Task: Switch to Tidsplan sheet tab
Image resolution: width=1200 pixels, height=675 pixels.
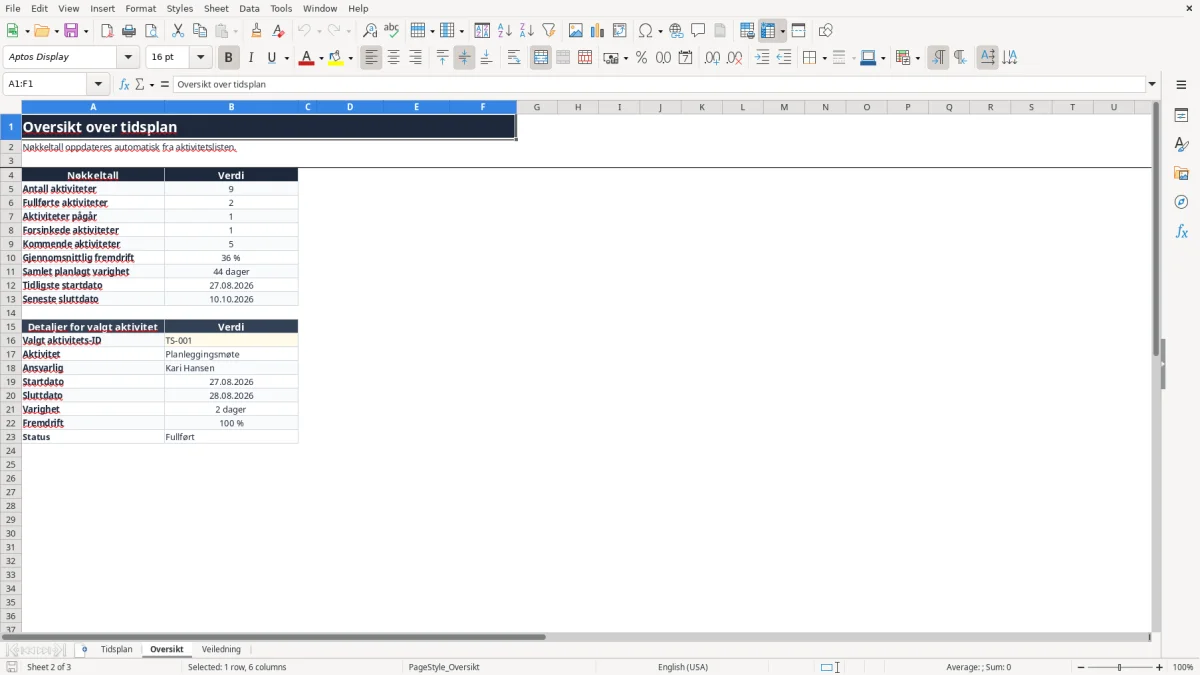Action: pyautogui.click(x=116, y=650)
